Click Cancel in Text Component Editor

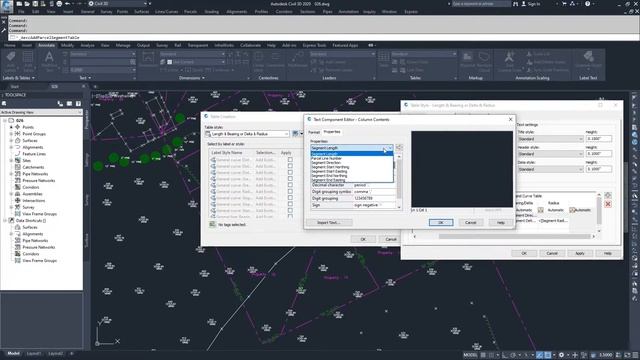471,222
